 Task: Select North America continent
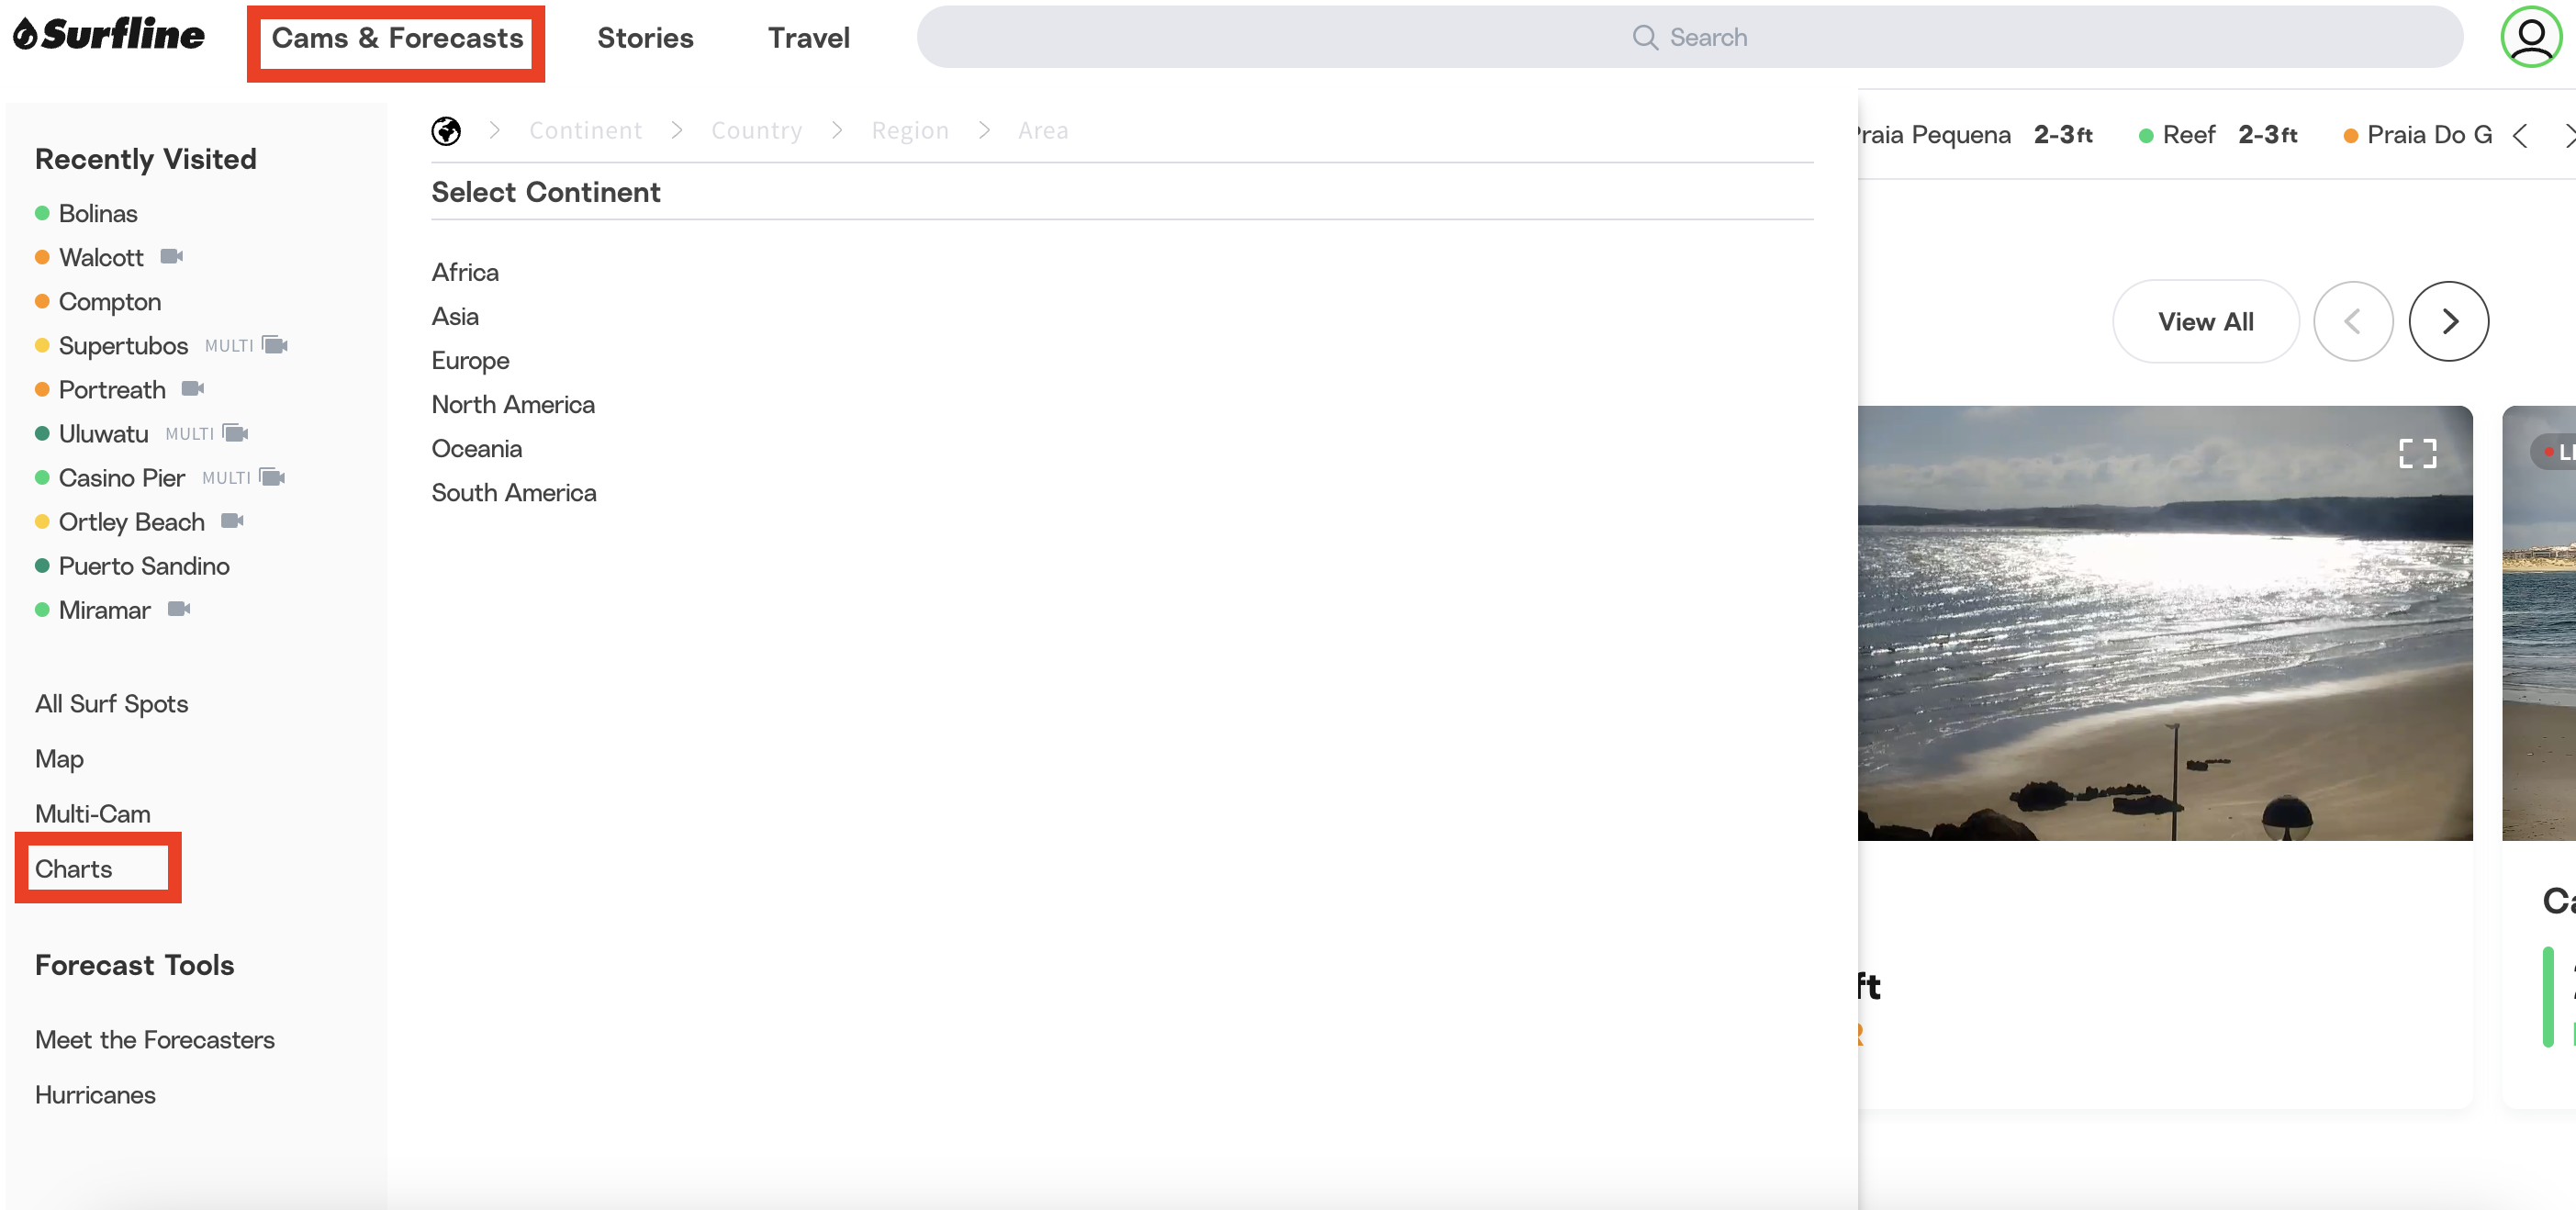tap(513, 404)
